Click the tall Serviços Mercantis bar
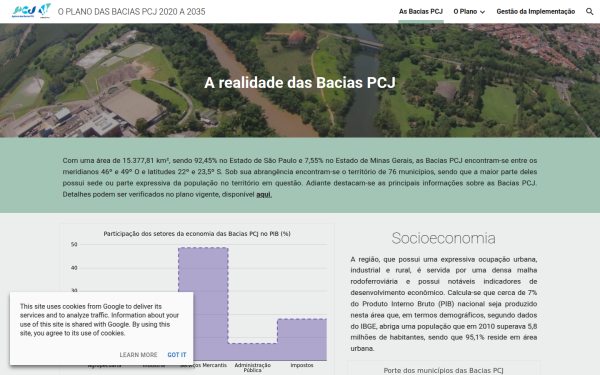The width and height of the screenshot is (600, 375). (x=203, y=304)
